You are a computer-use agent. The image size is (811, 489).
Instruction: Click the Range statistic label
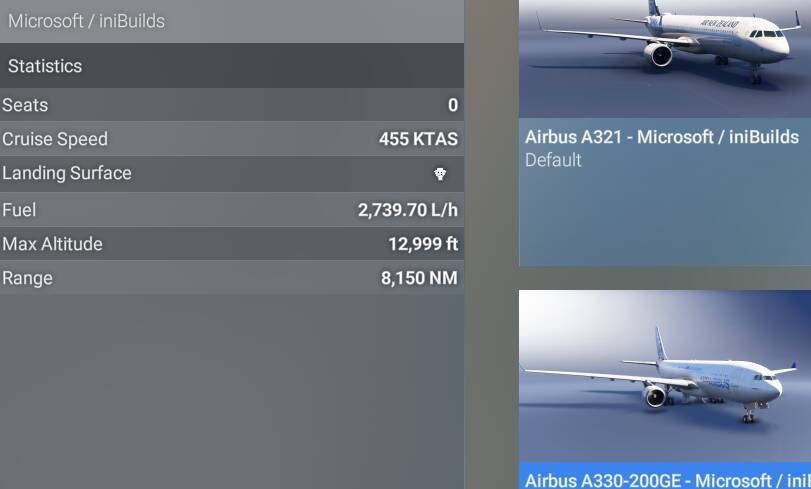tap(27, 278)
